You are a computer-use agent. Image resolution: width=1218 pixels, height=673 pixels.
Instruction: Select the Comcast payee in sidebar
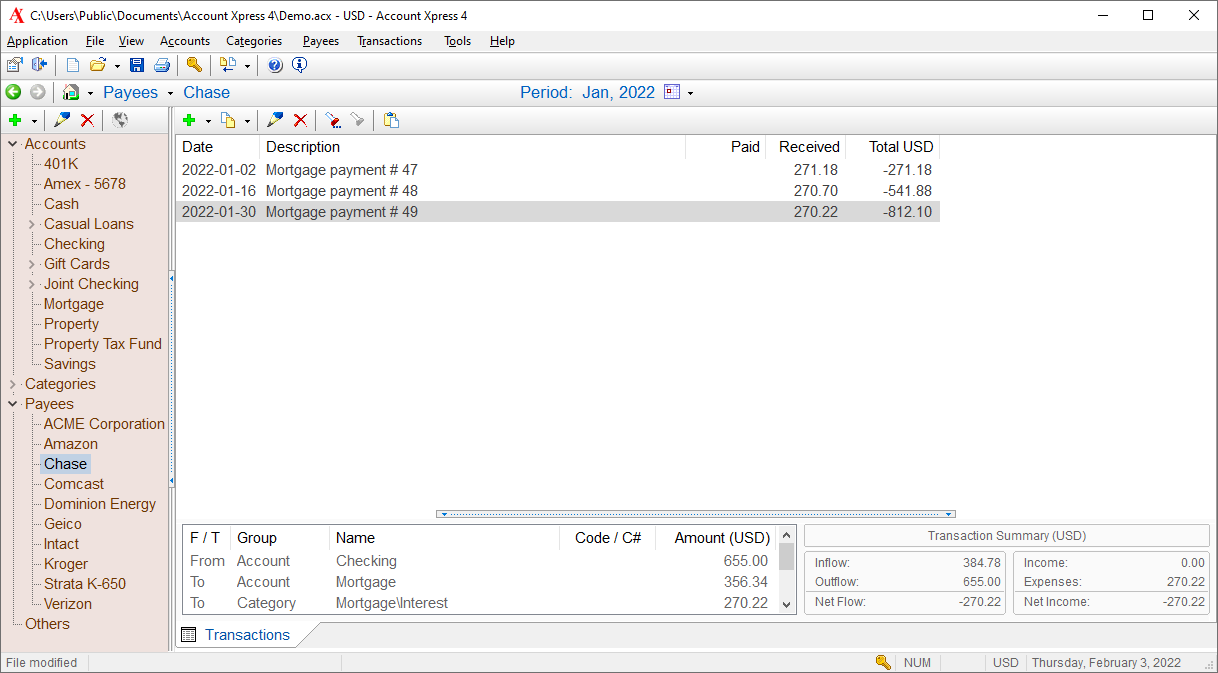[x=73, y=484]
